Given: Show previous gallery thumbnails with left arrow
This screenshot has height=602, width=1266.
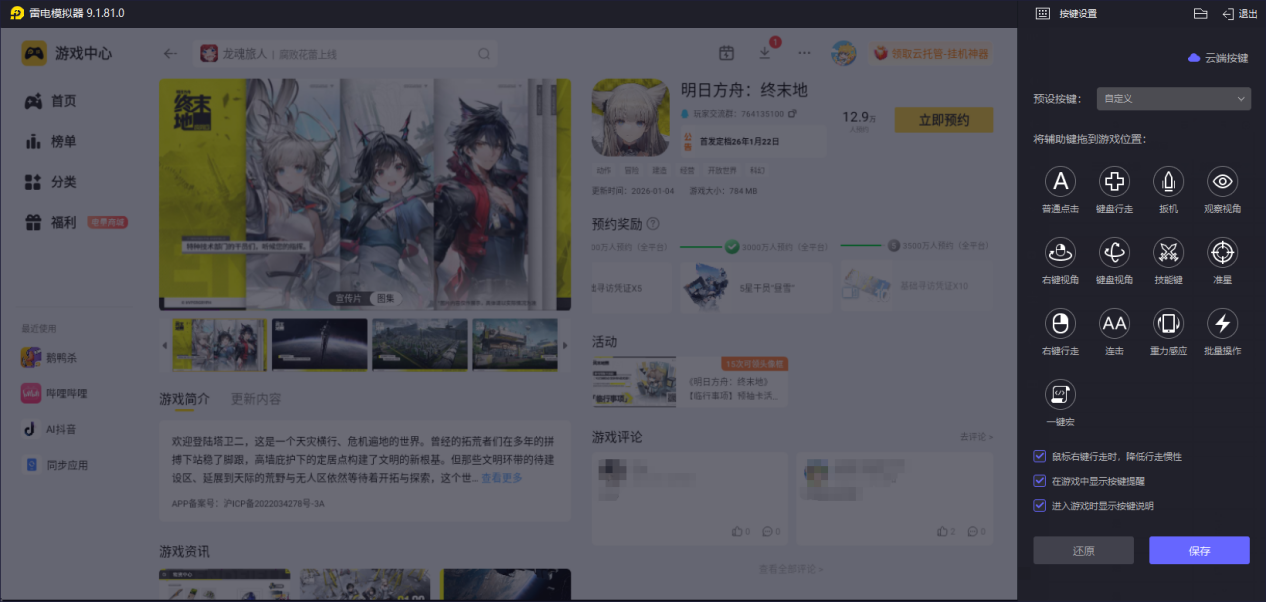Looking at the screenshot, I should point(165,345).
